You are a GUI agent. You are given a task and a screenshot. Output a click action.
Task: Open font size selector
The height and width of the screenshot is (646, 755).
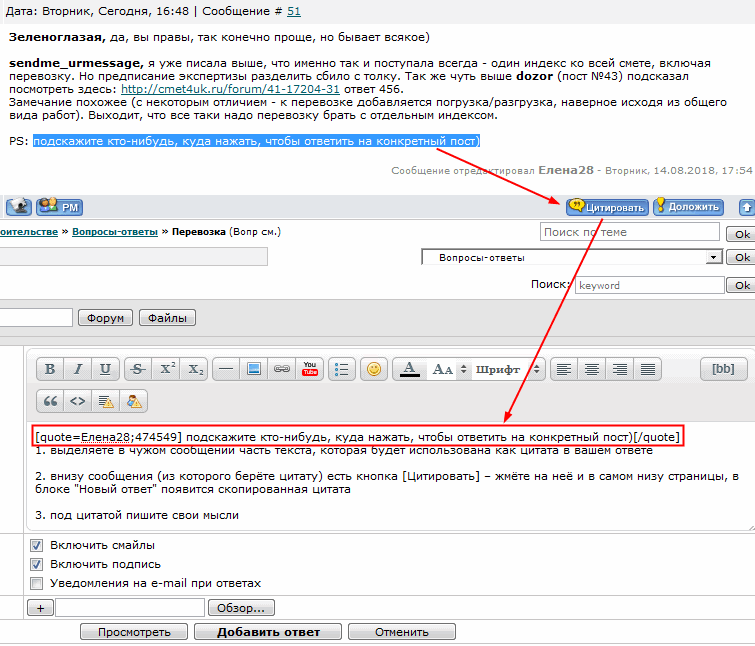point(449,369)
